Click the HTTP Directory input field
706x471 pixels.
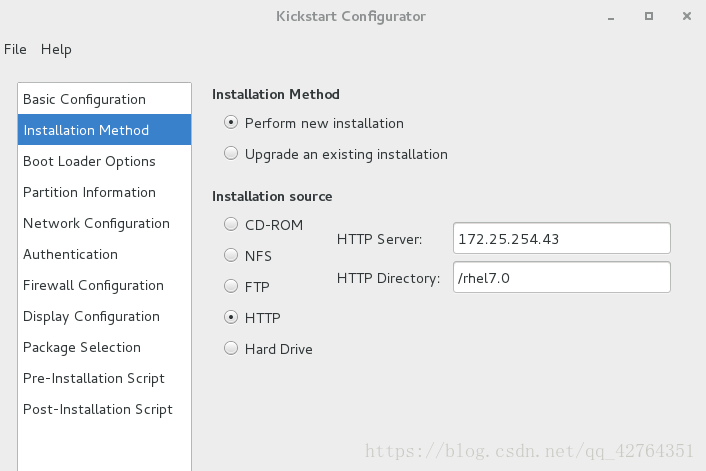(561, 277)
